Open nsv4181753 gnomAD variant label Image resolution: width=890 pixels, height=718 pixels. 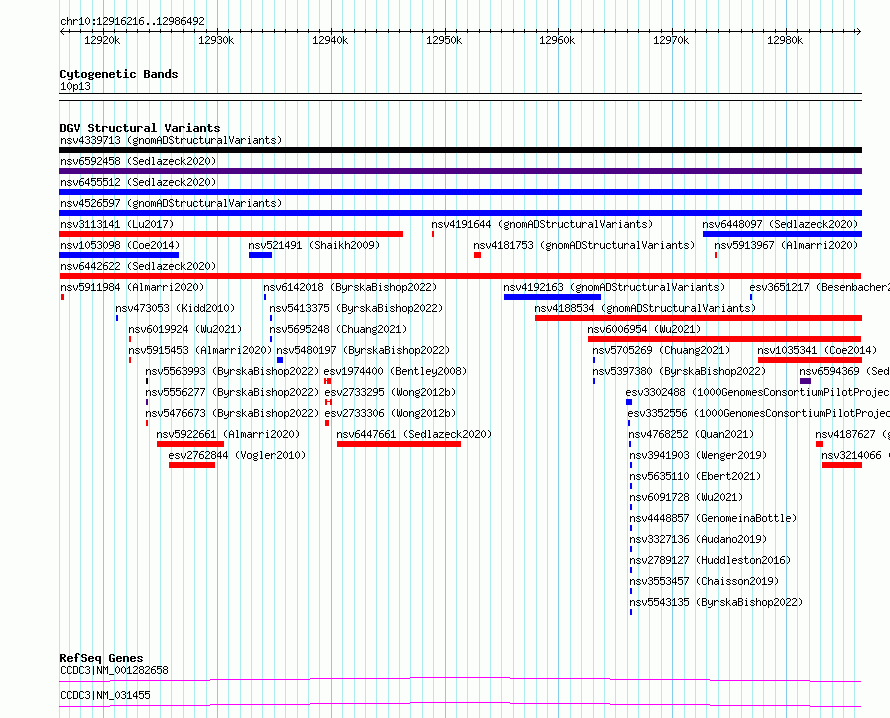[x=584, y=245]
